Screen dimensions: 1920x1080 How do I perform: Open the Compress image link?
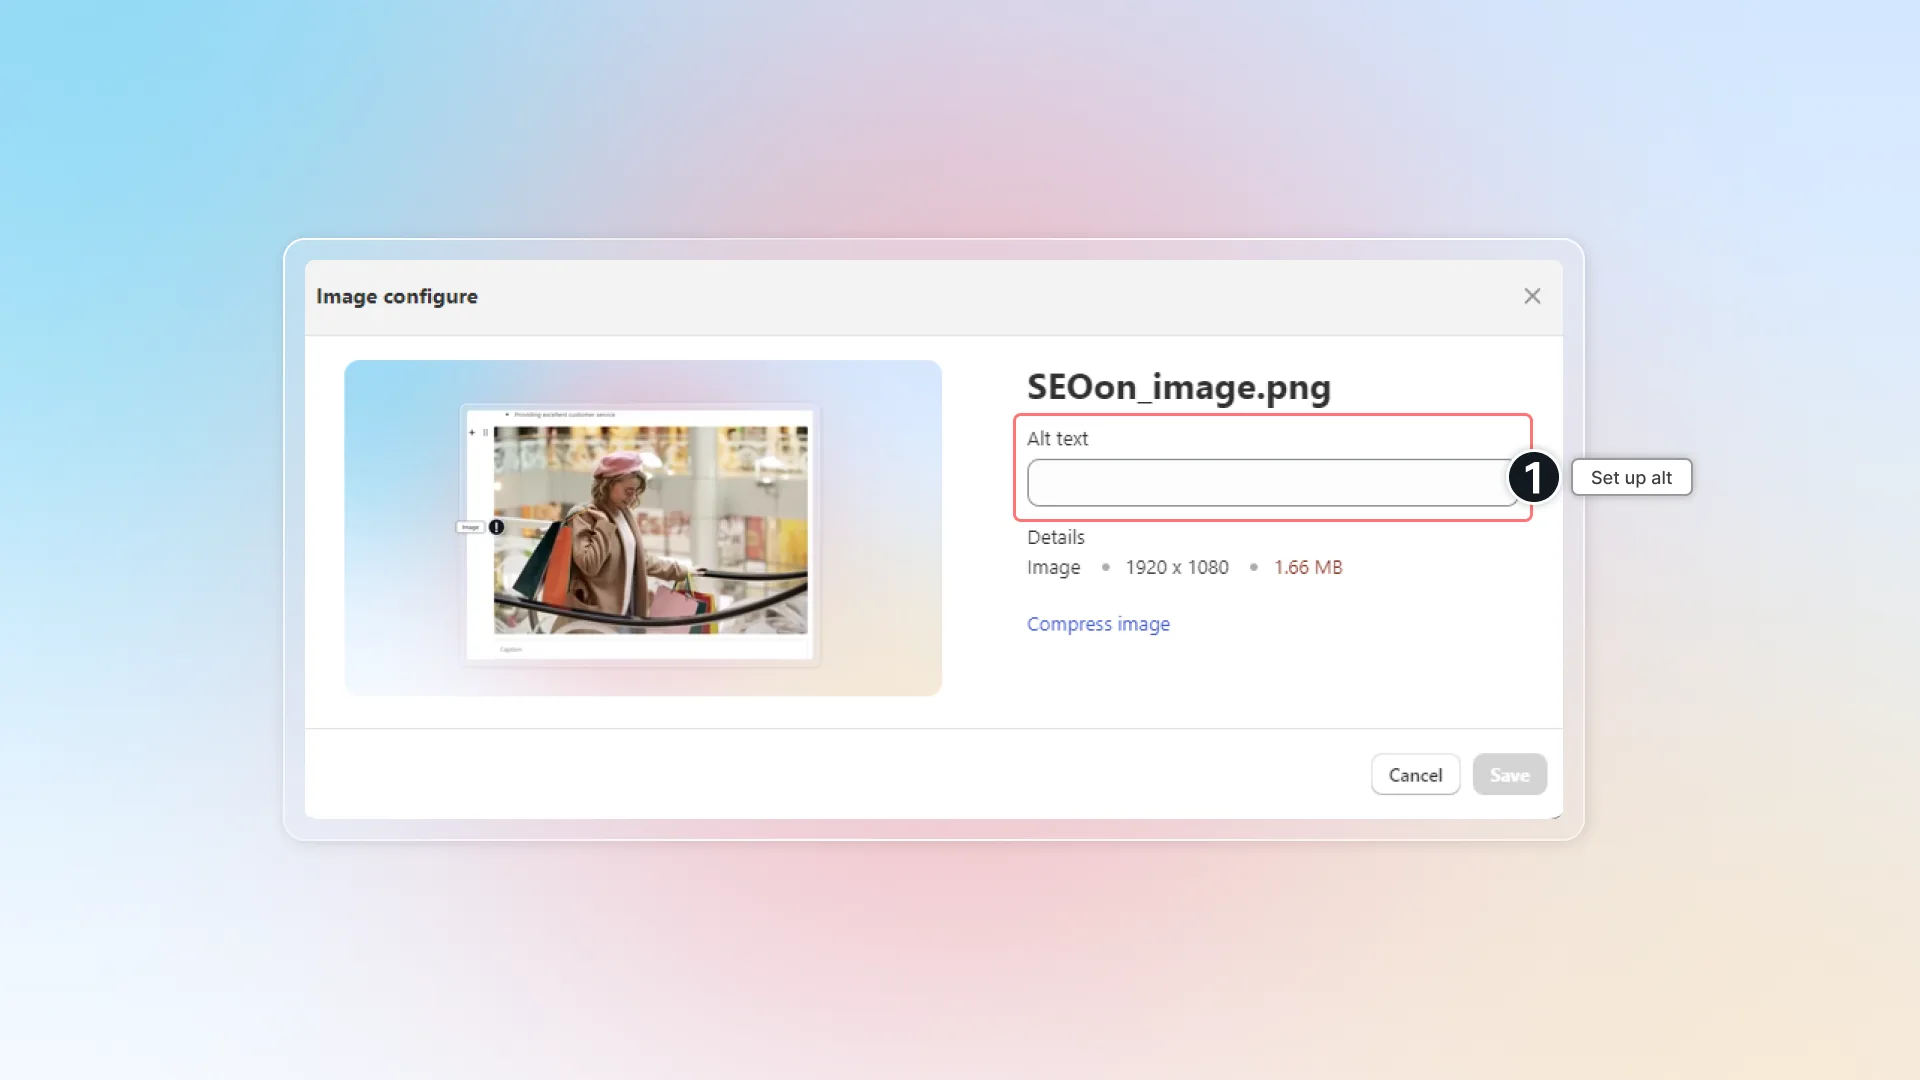click(1098, 624)
